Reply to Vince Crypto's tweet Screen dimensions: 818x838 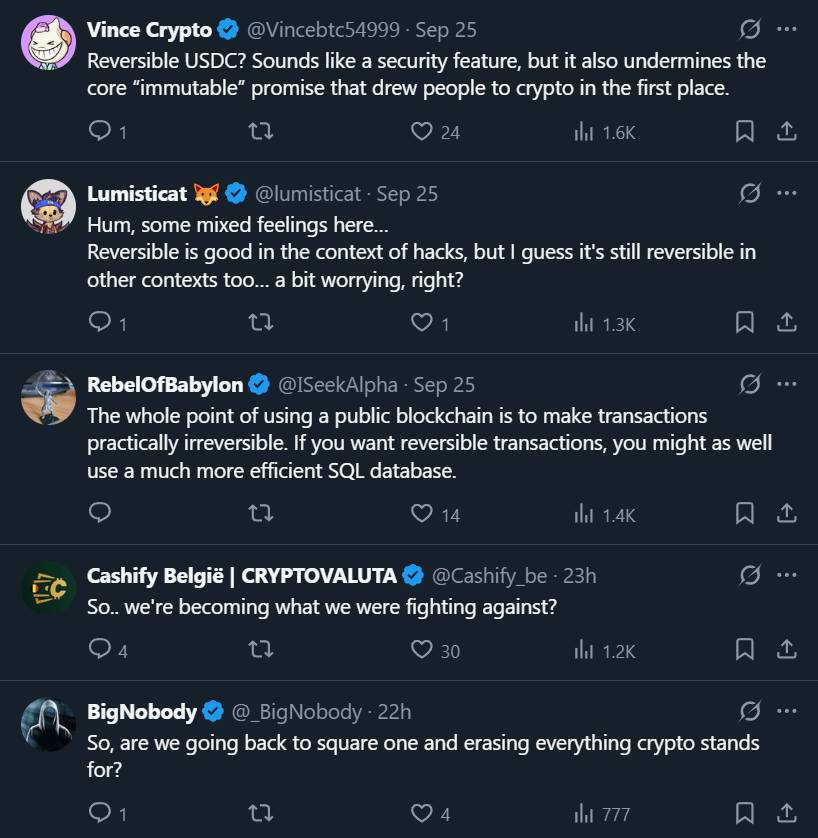pos(100,131)
